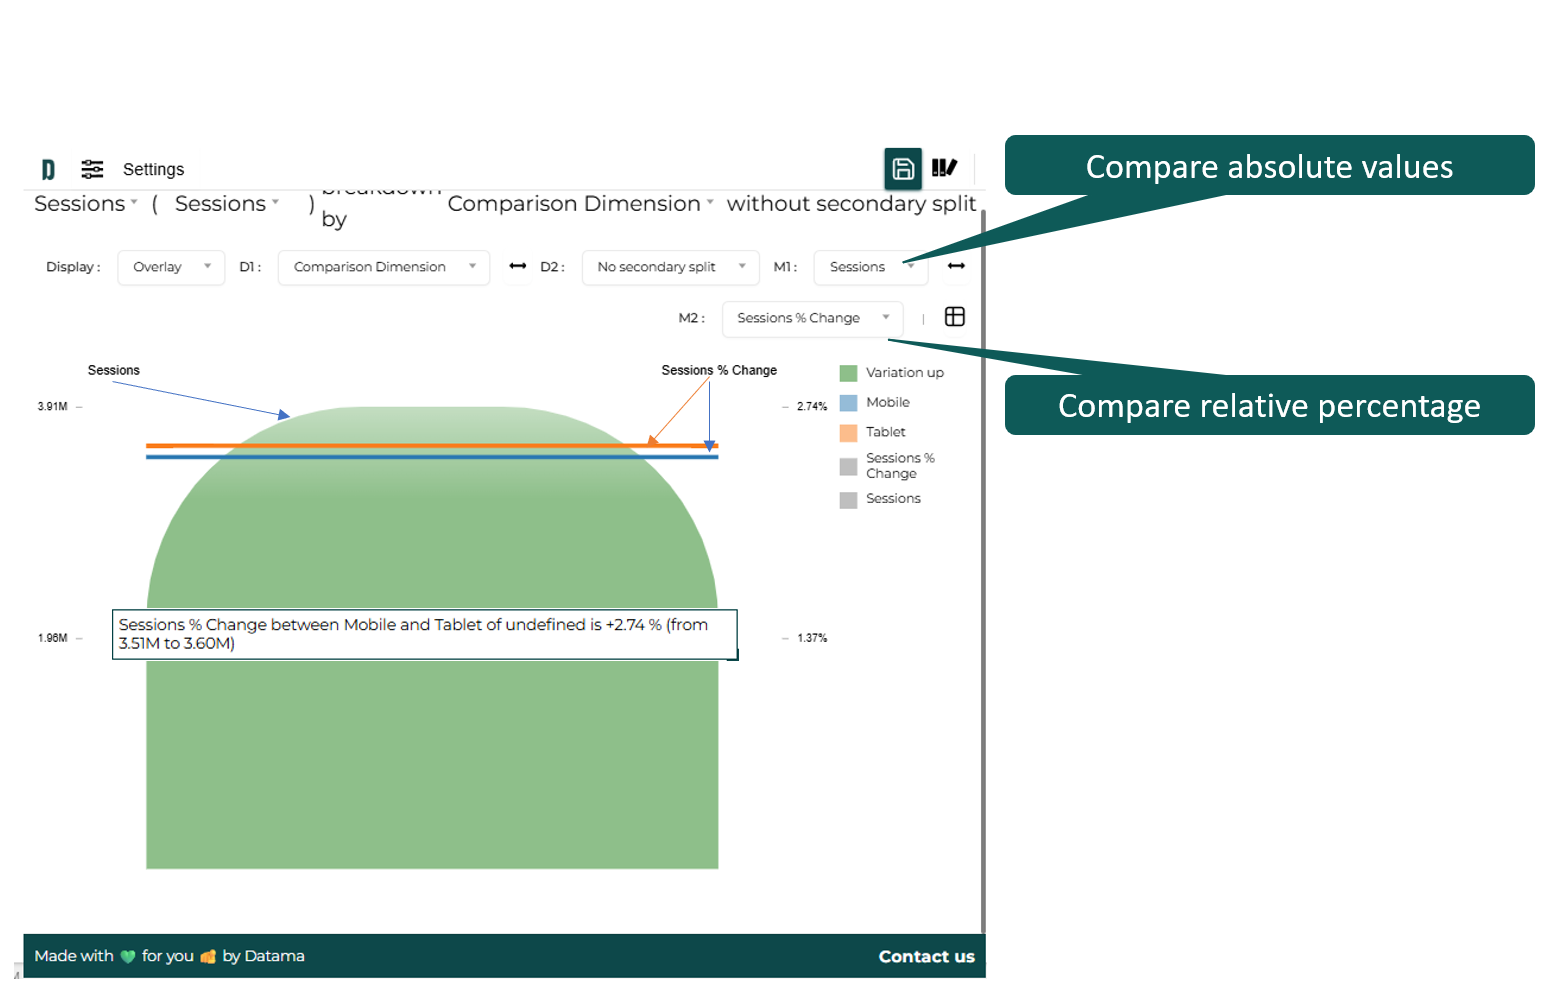Expand the D1 Comparison Dimension dropdown
This screenshot has width=1546, height=982.
[383, 267]
